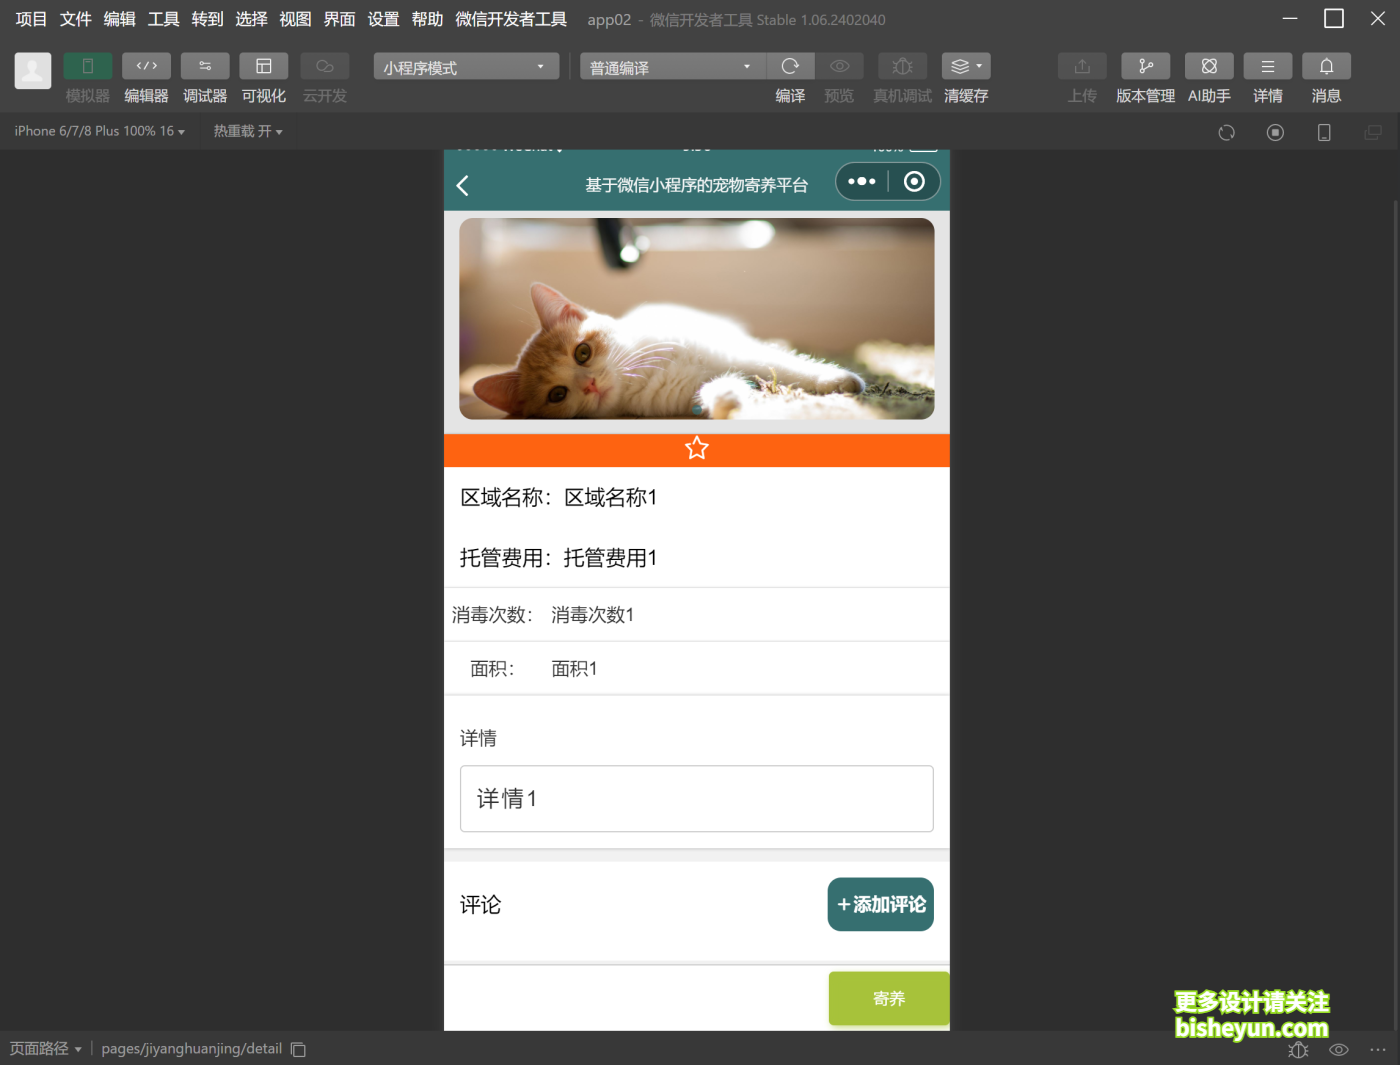Clear cache using the 清缓存 icon
The image size is (1400, 1065).
coord(961,65)
